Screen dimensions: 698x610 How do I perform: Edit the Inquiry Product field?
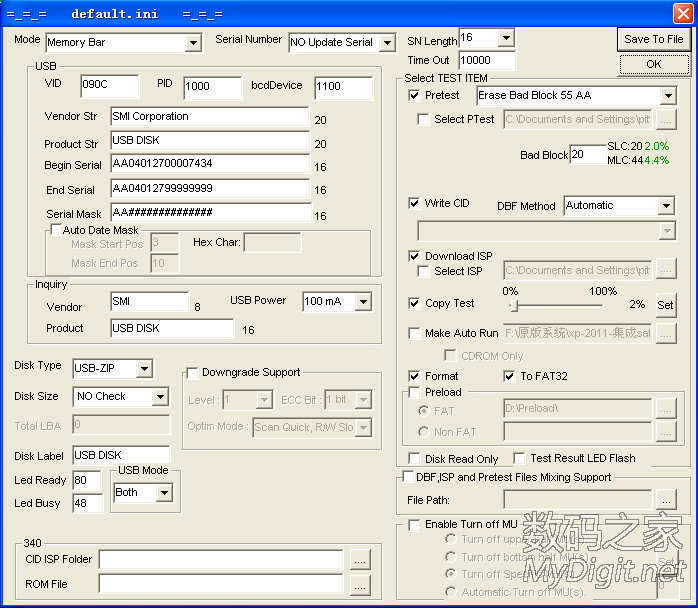[x=172, y=329]
